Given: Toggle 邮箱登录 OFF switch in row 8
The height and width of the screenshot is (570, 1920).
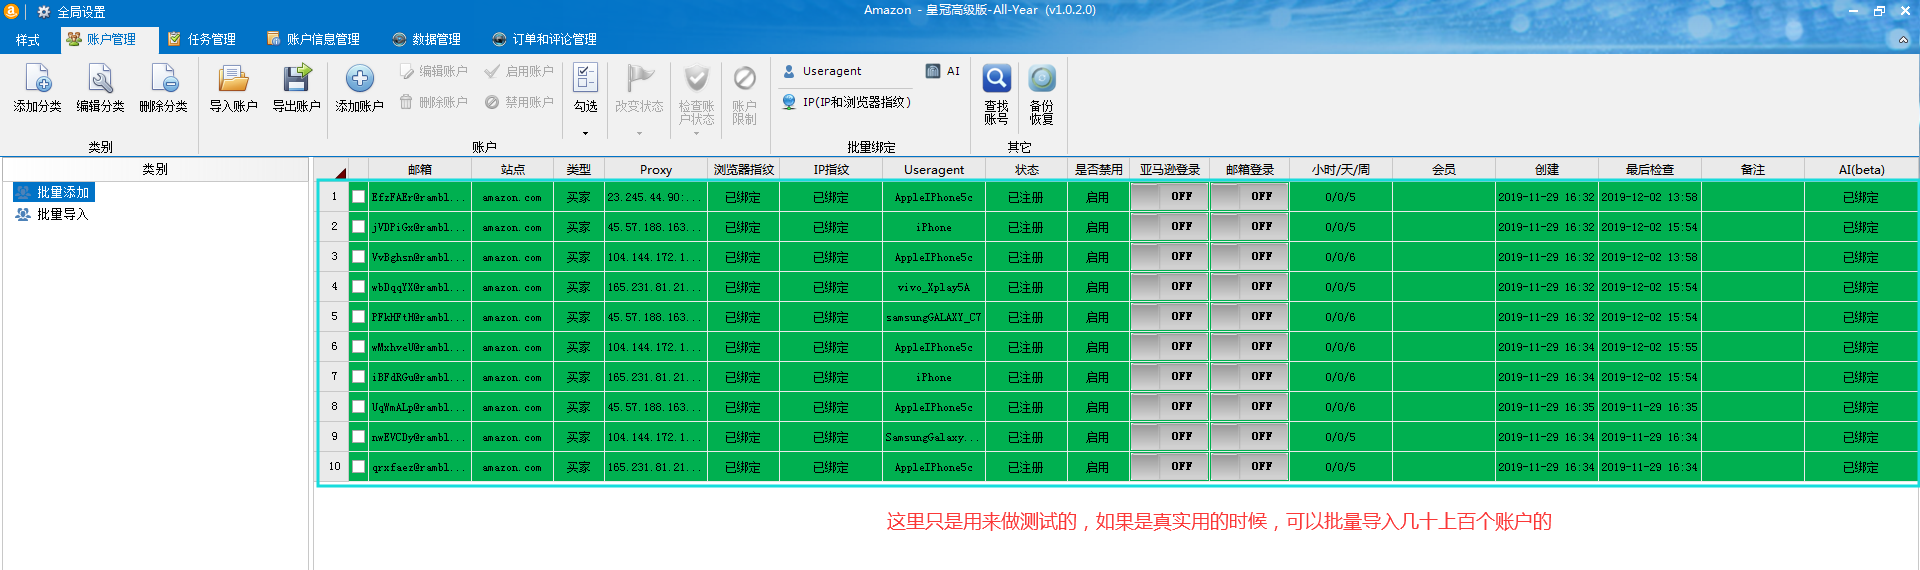Looking at the screenshot, I should (x=1249, y=407).
